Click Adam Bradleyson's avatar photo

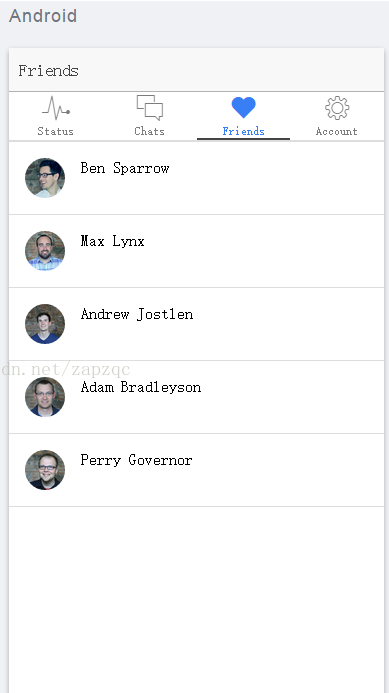pos(45,396)
